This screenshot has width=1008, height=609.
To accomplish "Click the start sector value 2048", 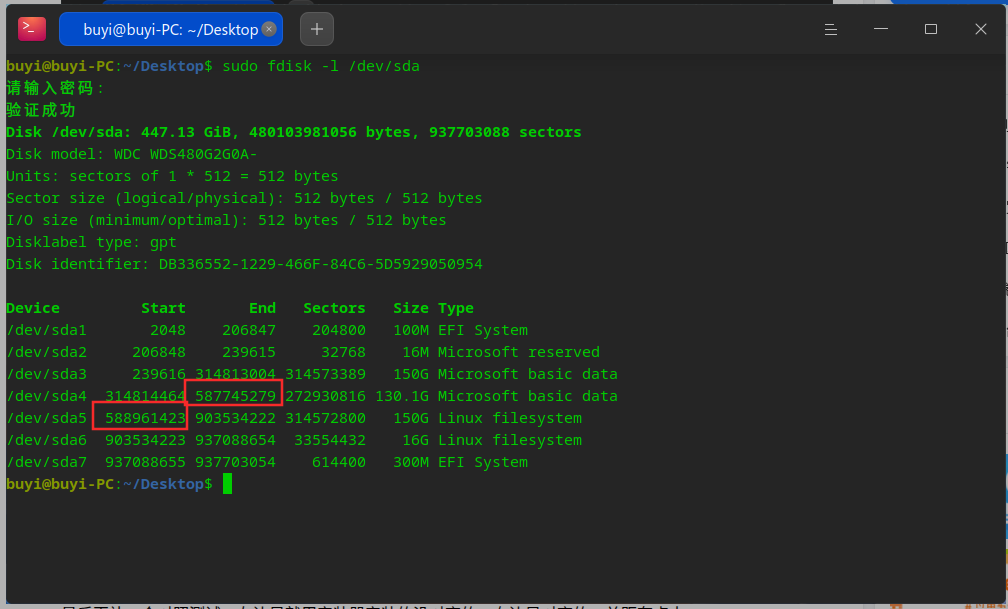I will (x=168, y=331).
